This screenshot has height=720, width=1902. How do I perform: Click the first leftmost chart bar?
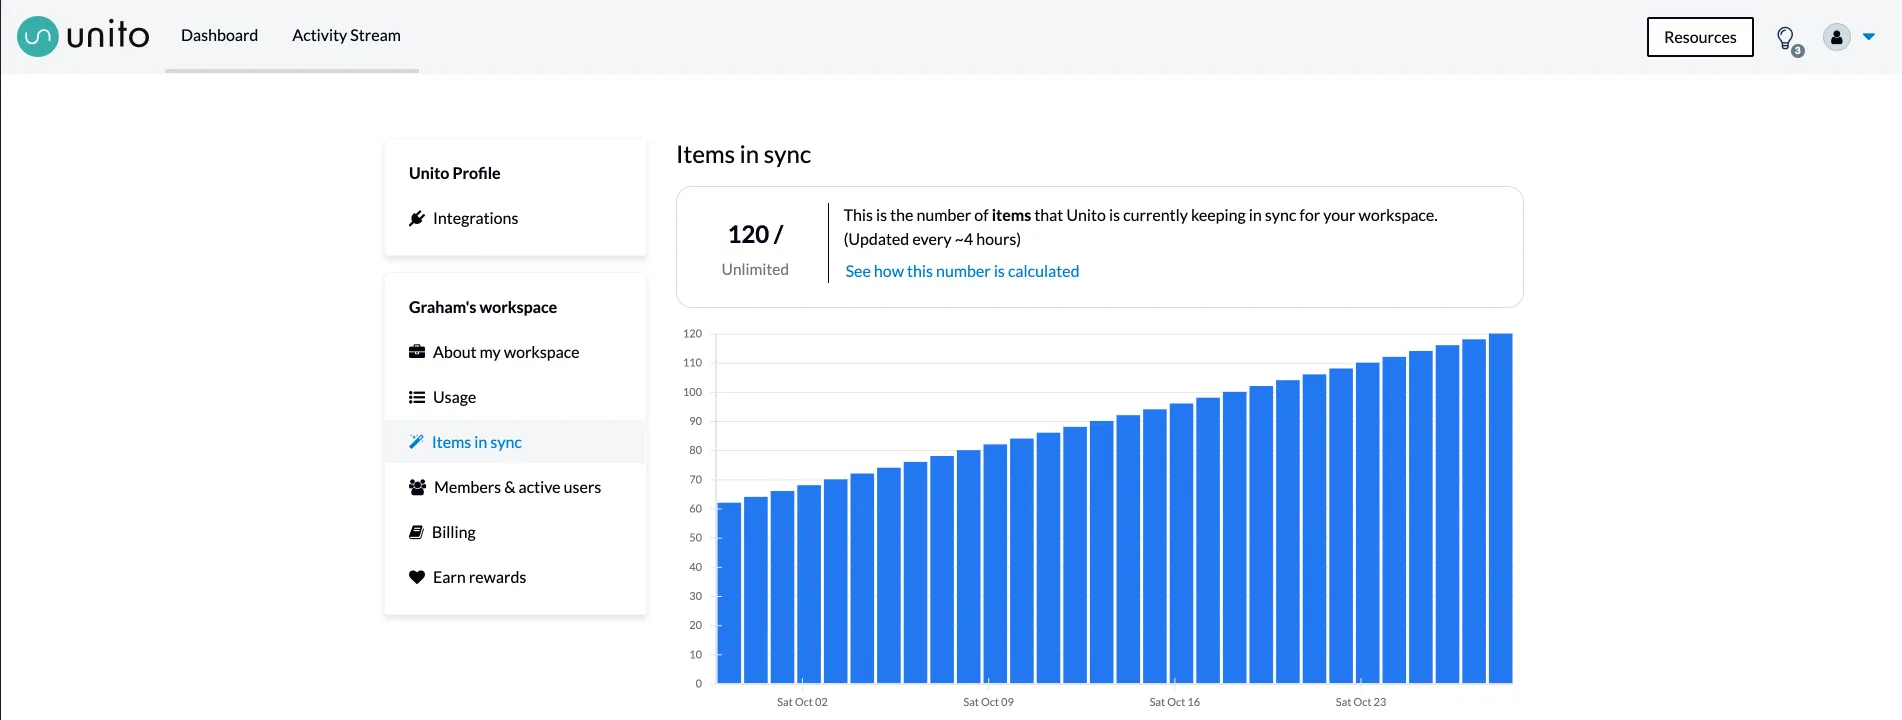tap(729, 593)
